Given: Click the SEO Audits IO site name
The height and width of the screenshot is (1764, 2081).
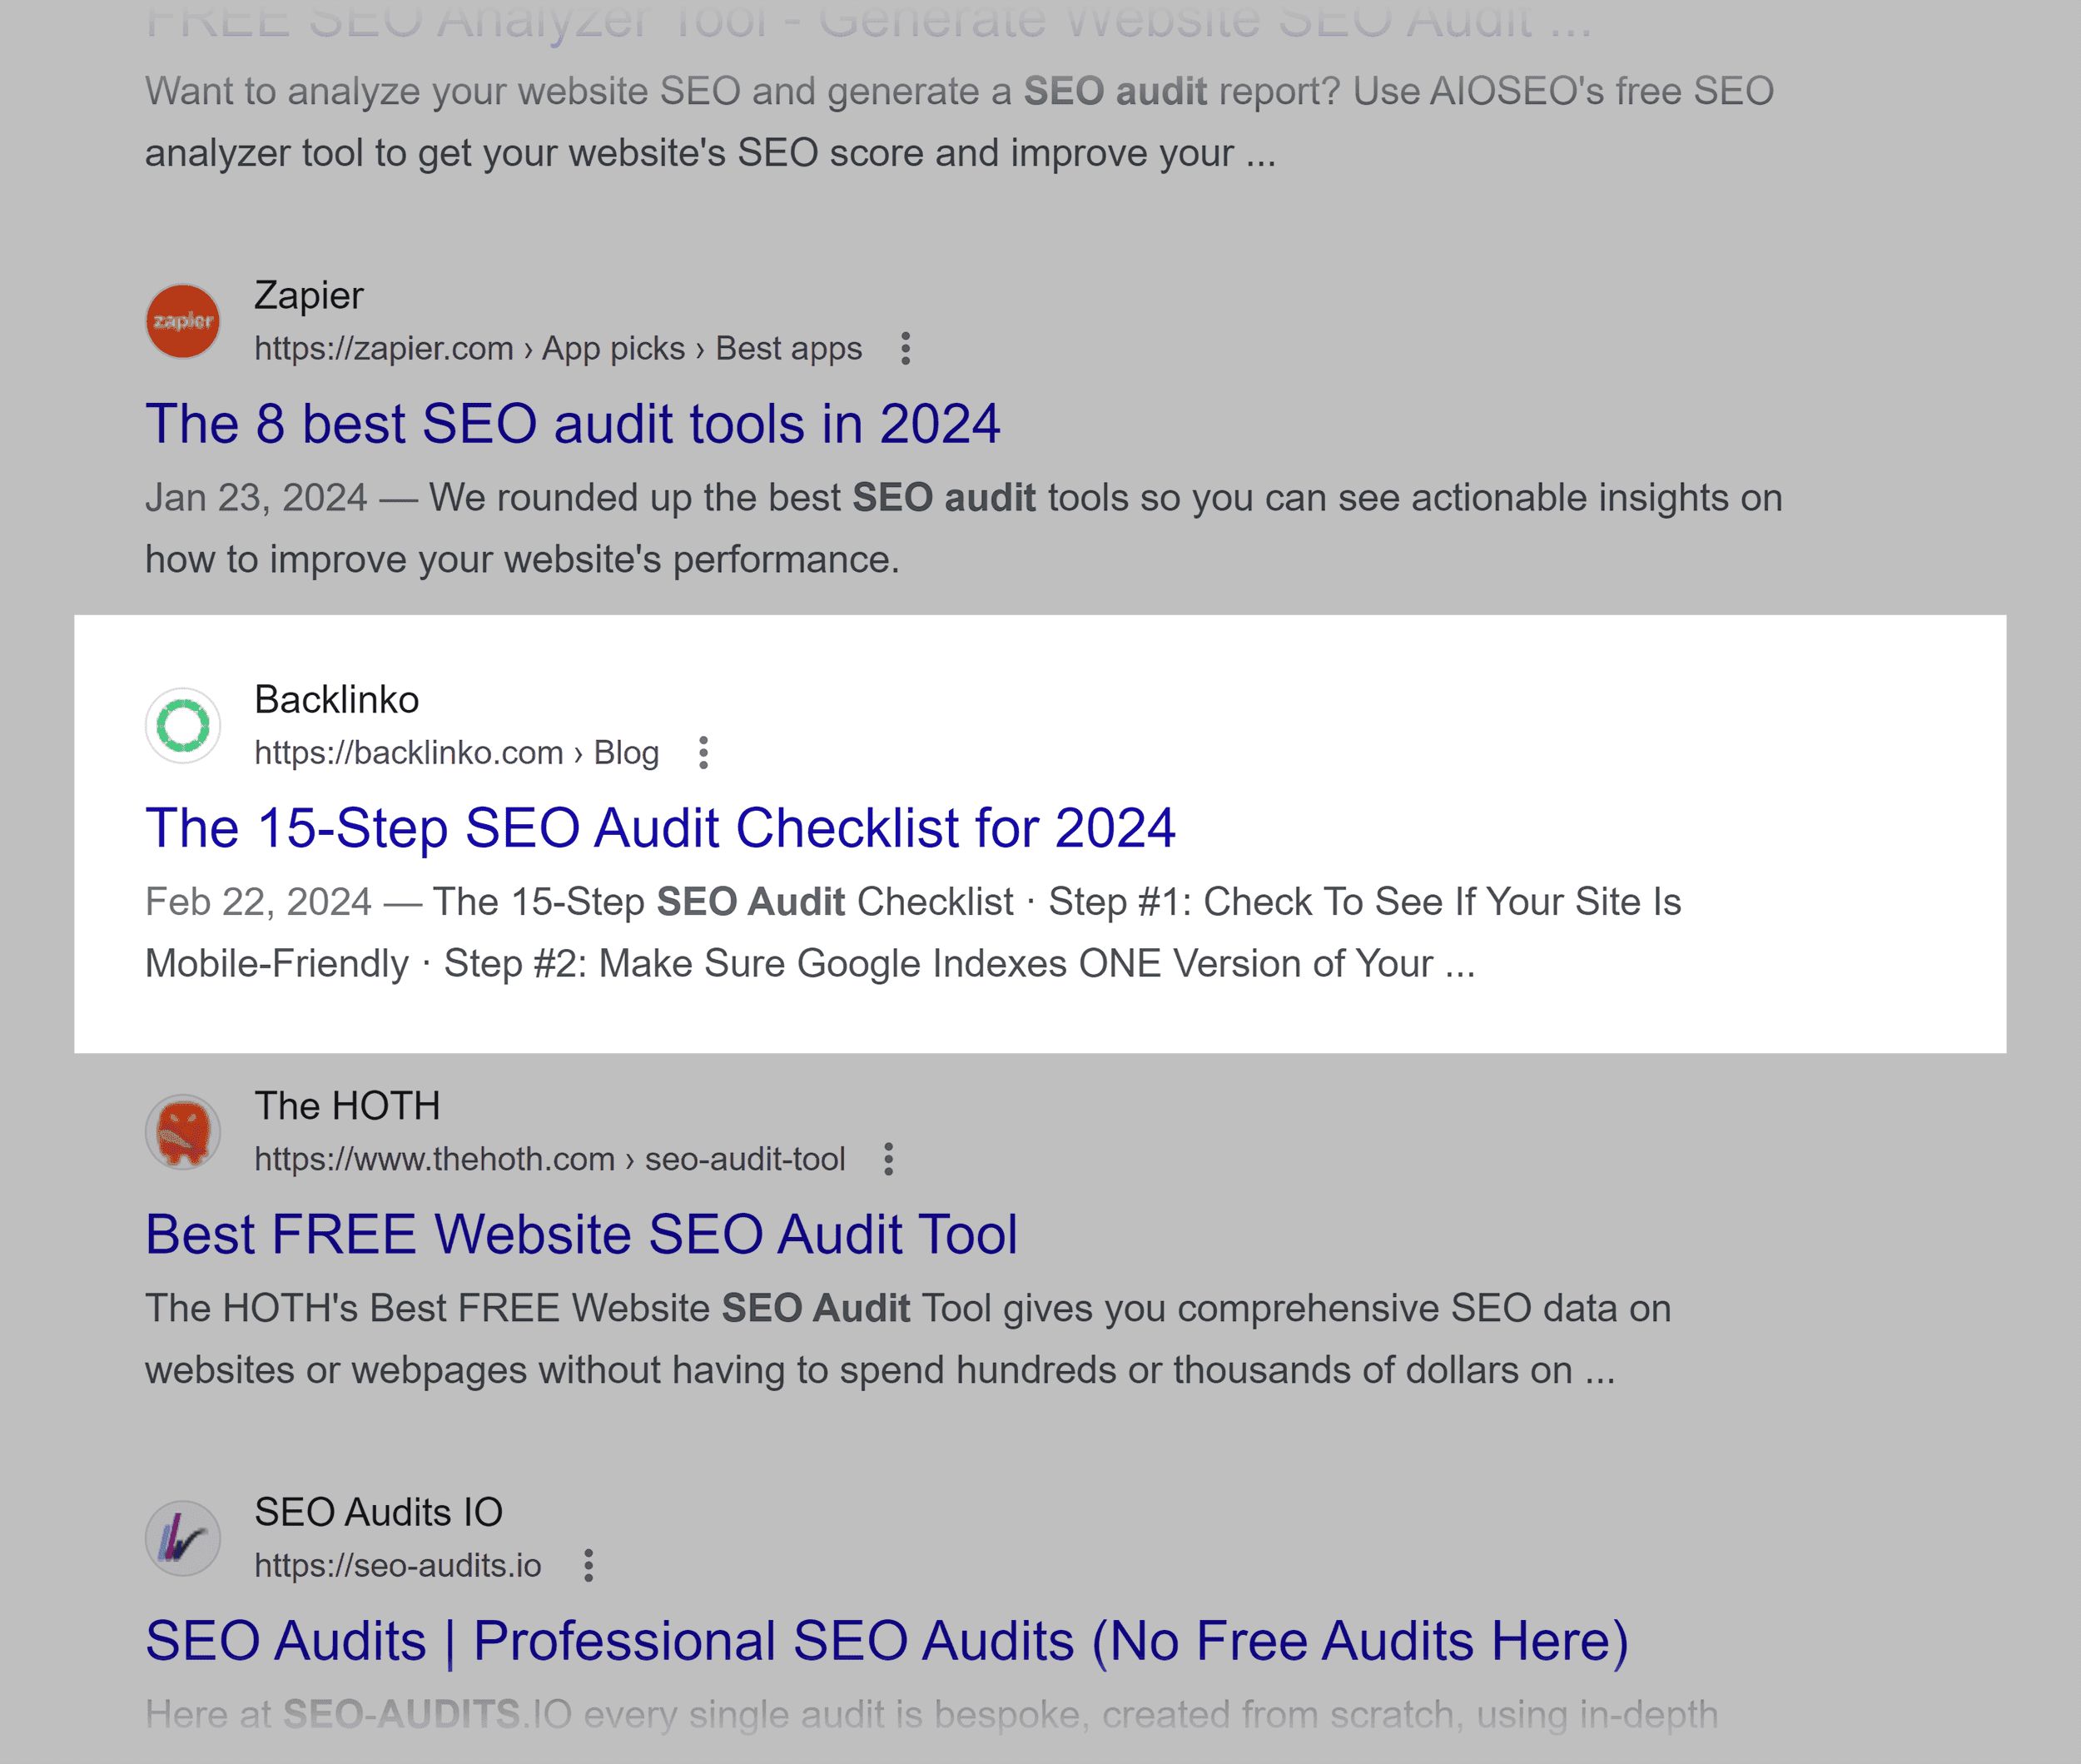Looking at the screenshot, I should tap(378, 1512).
